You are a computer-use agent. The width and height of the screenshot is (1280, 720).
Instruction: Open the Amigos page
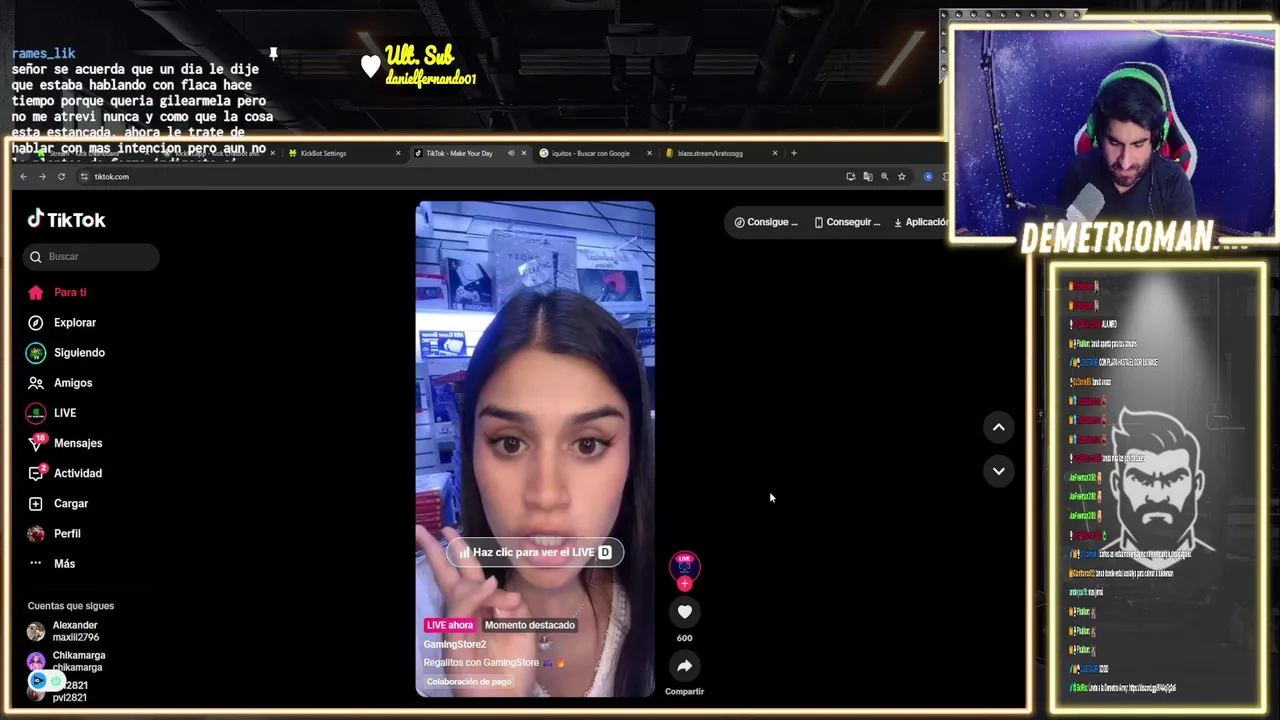(x=73, y=383)
